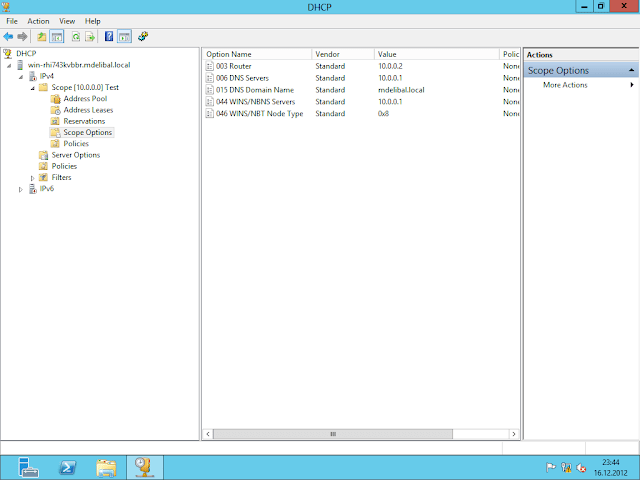Click the Back arrow toolbar icon
This screenshot has width=640, height=480.
pyautogui.click(x=9, y=37)
